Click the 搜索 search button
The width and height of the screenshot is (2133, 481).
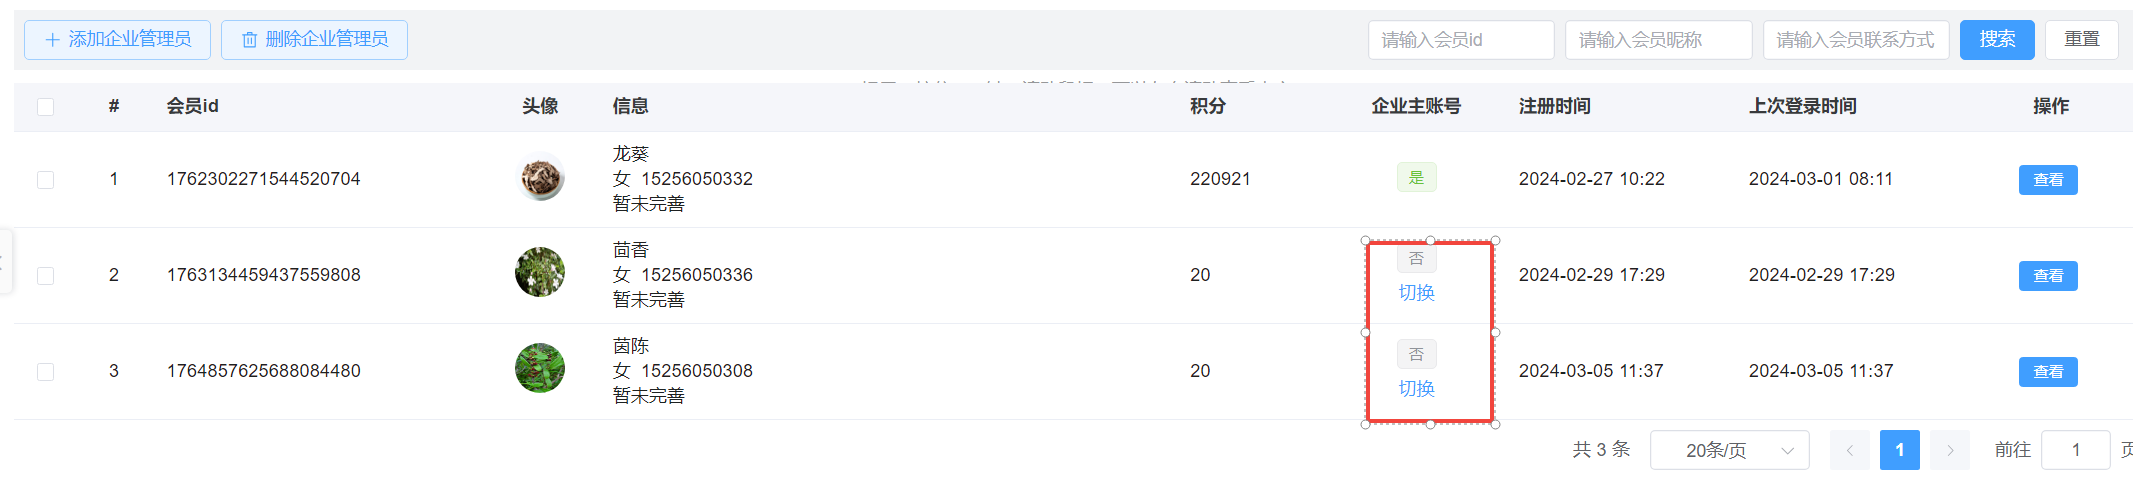pyautogui.click(x=1997, y=40)
